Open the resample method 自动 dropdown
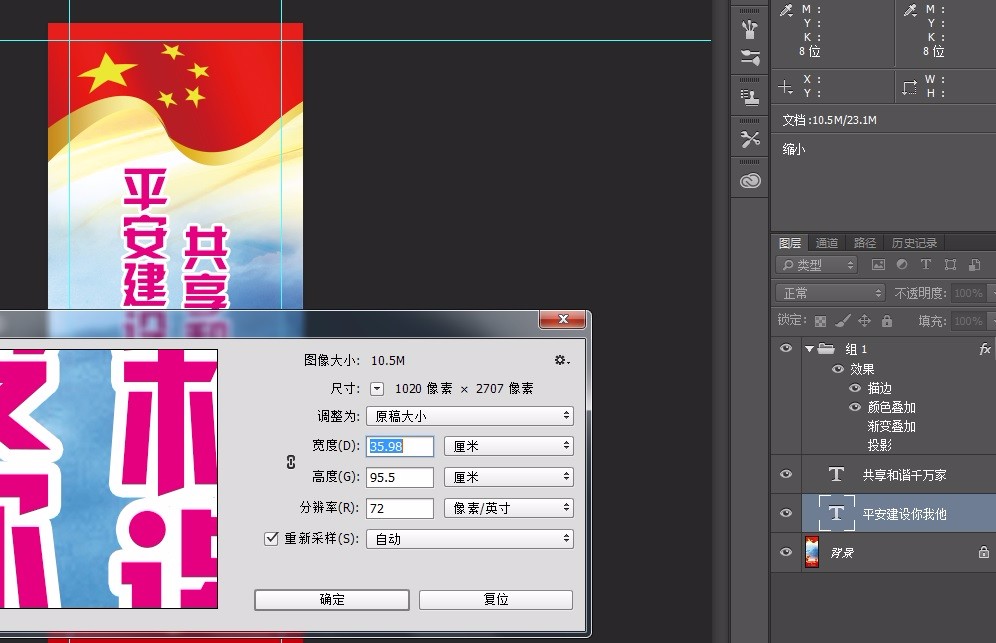 [x=470, y=539]
